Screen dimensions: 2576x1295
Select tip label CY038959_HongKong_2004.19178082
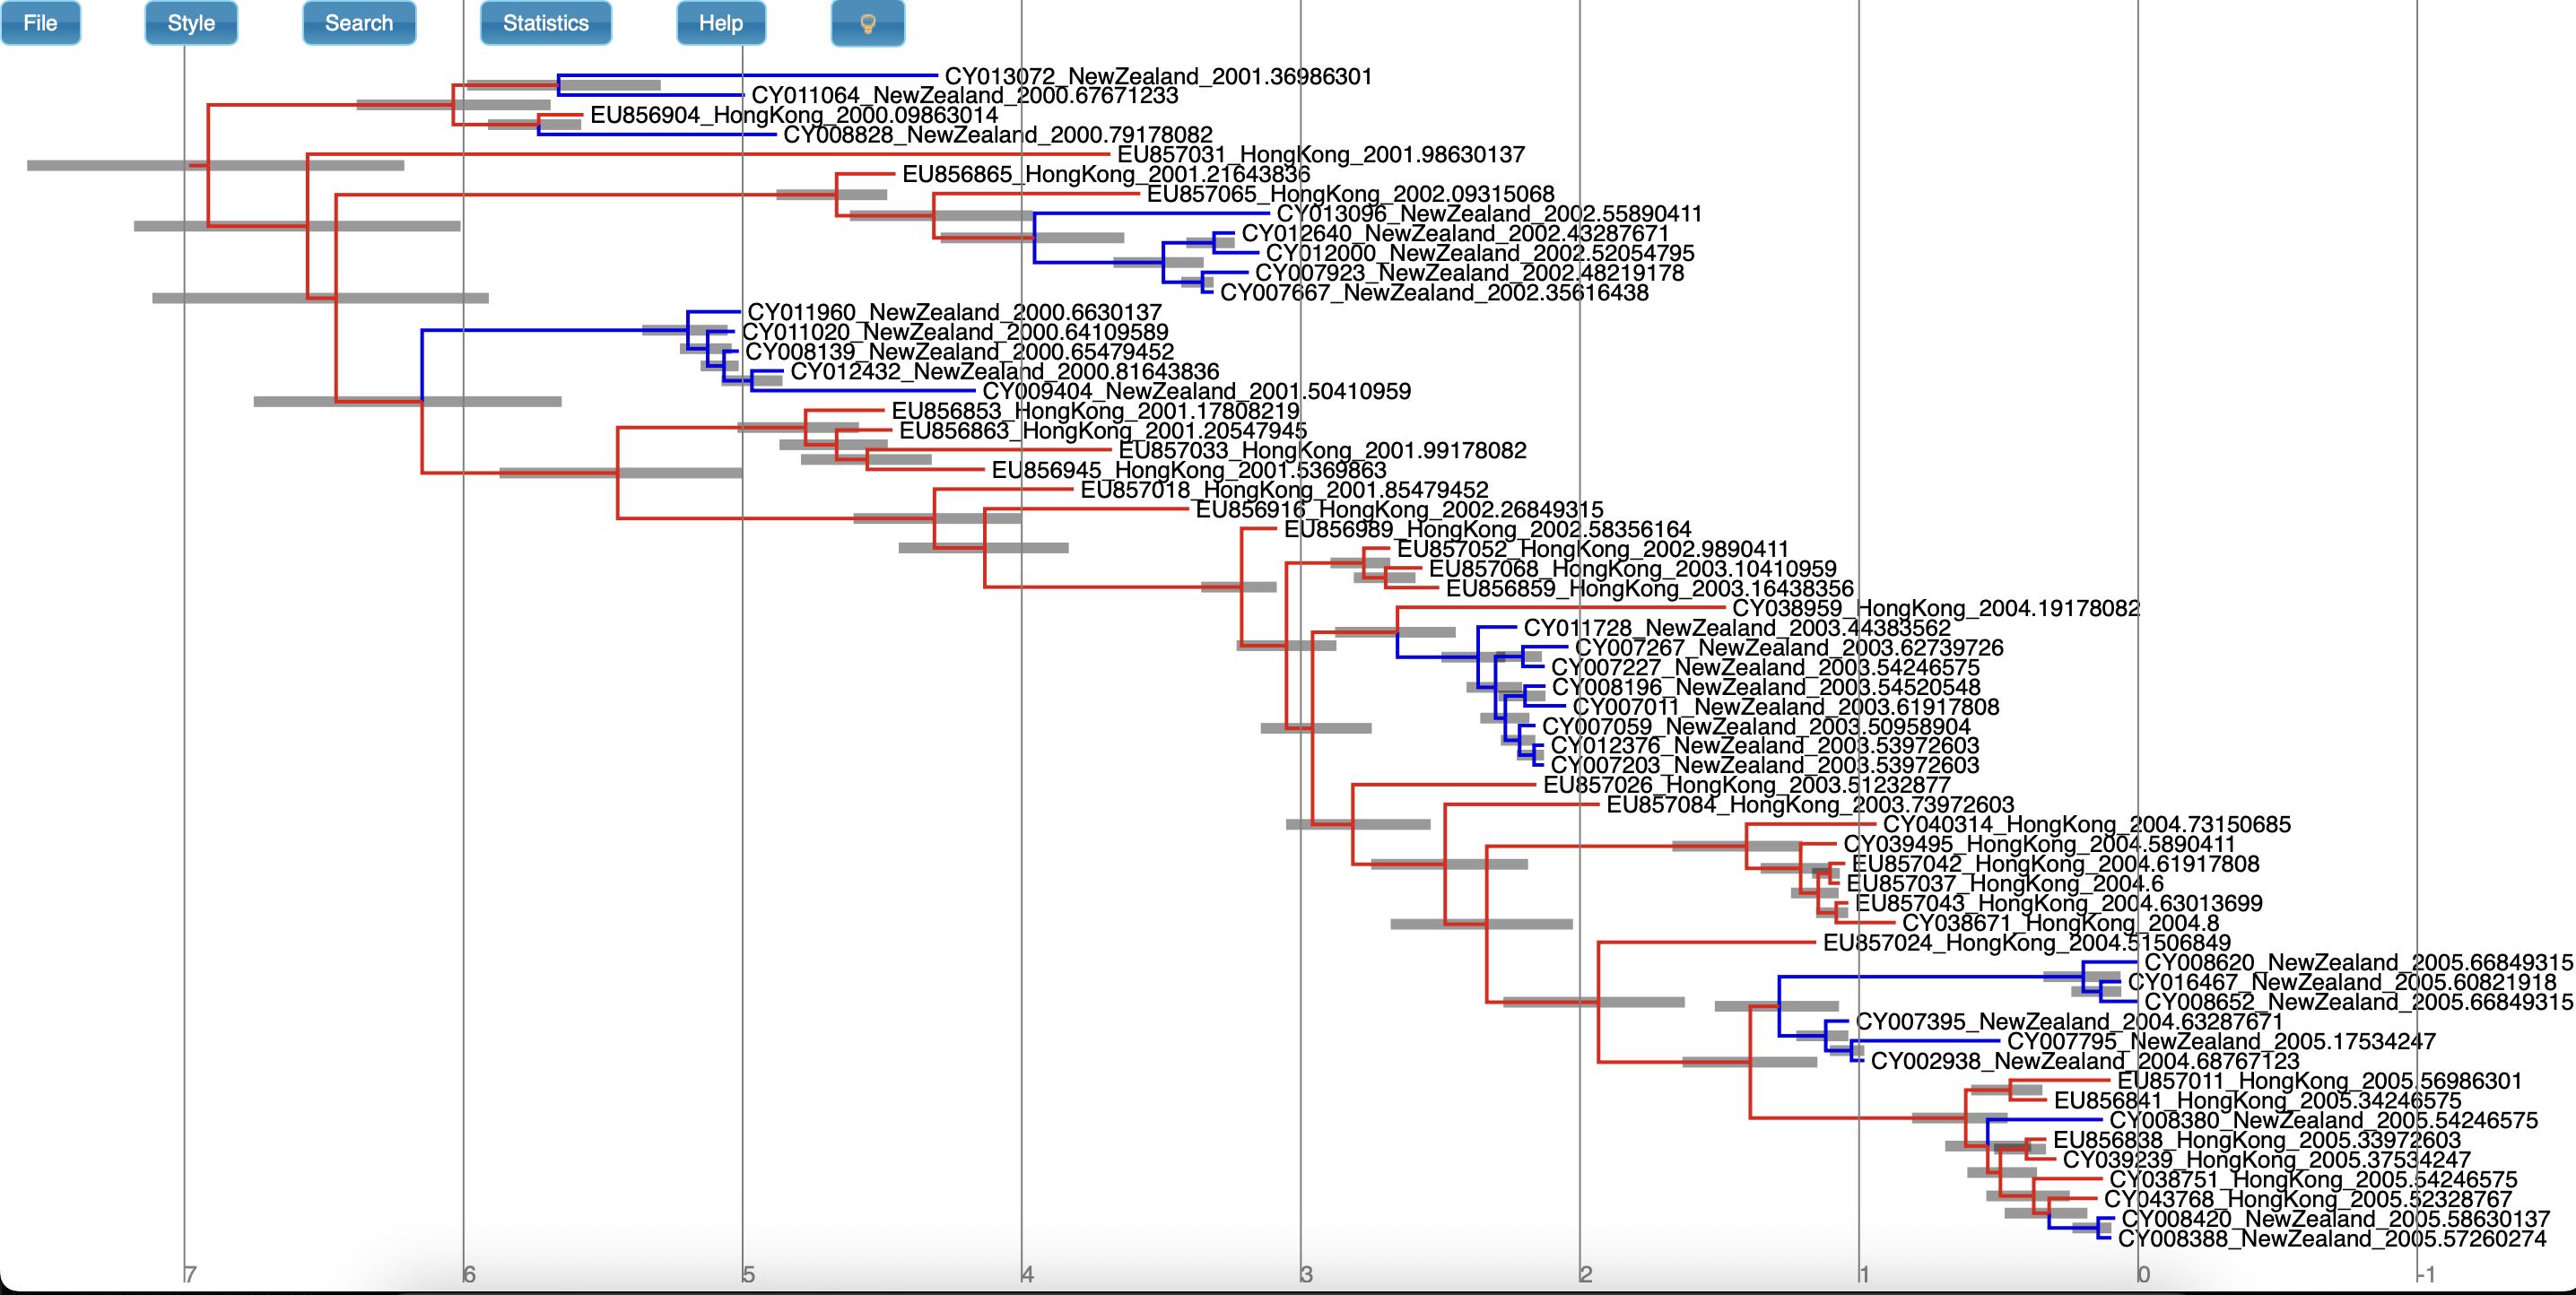point(1936,608)
